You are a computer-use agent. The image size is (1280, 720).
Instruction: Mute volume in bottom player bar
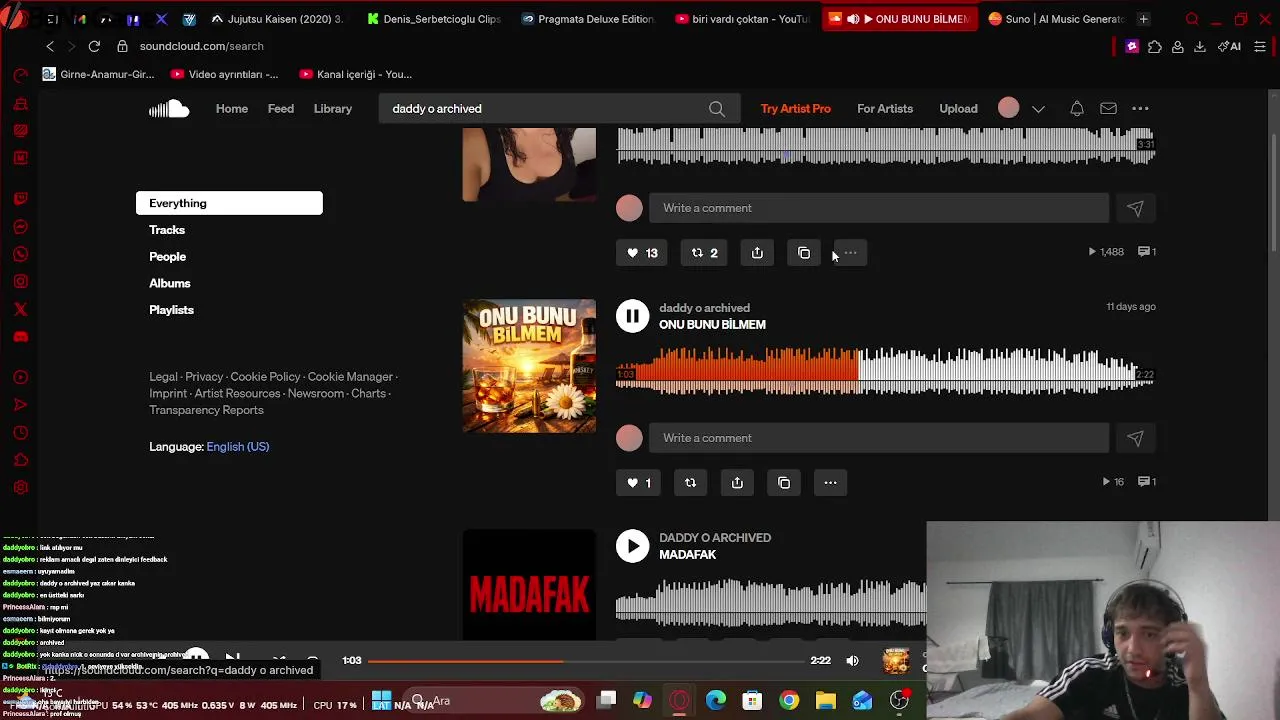click(x=852, y=661)
